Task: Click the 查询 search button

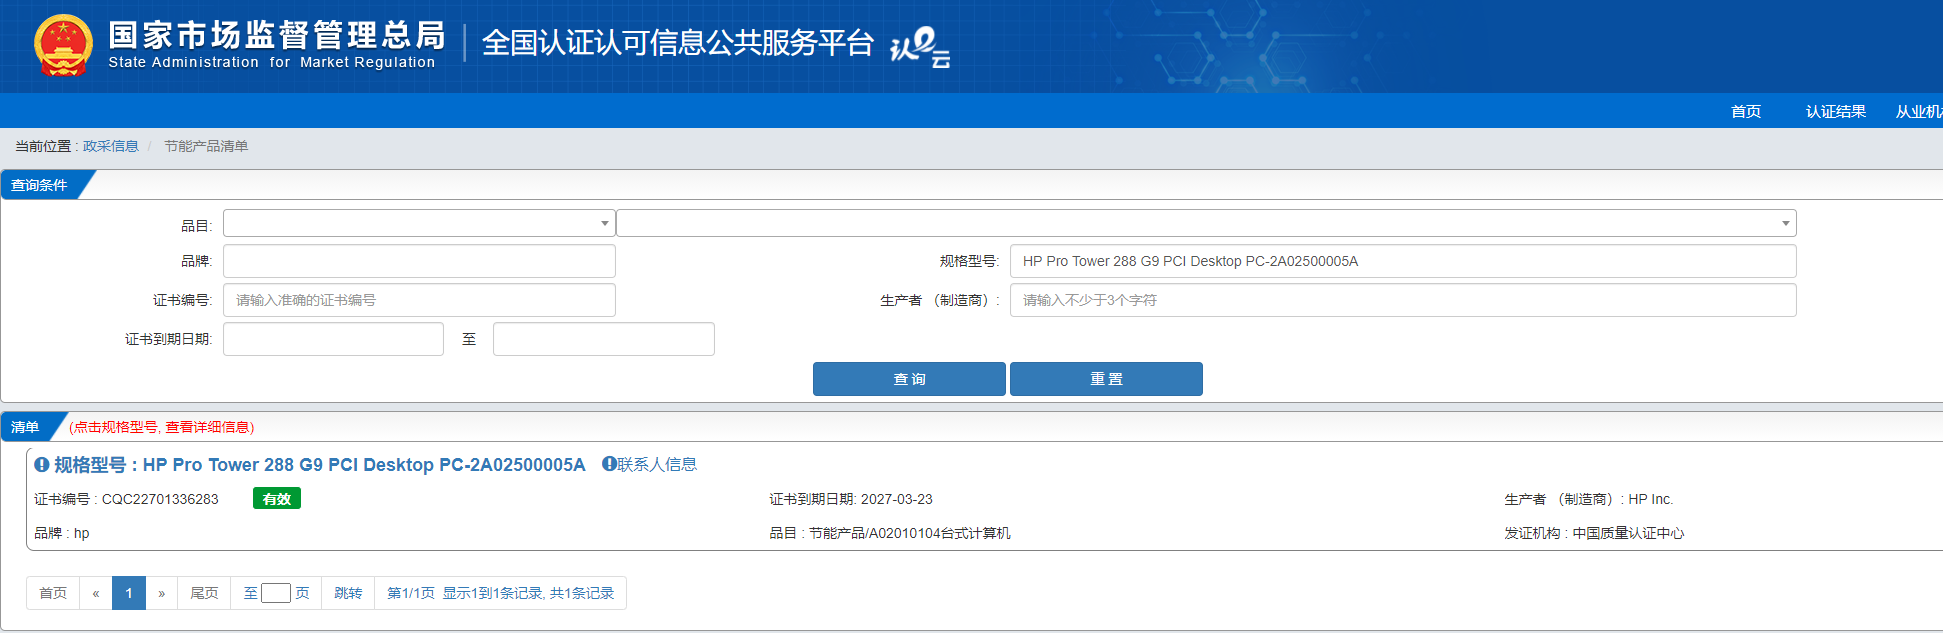Action: tap(909, 379)
